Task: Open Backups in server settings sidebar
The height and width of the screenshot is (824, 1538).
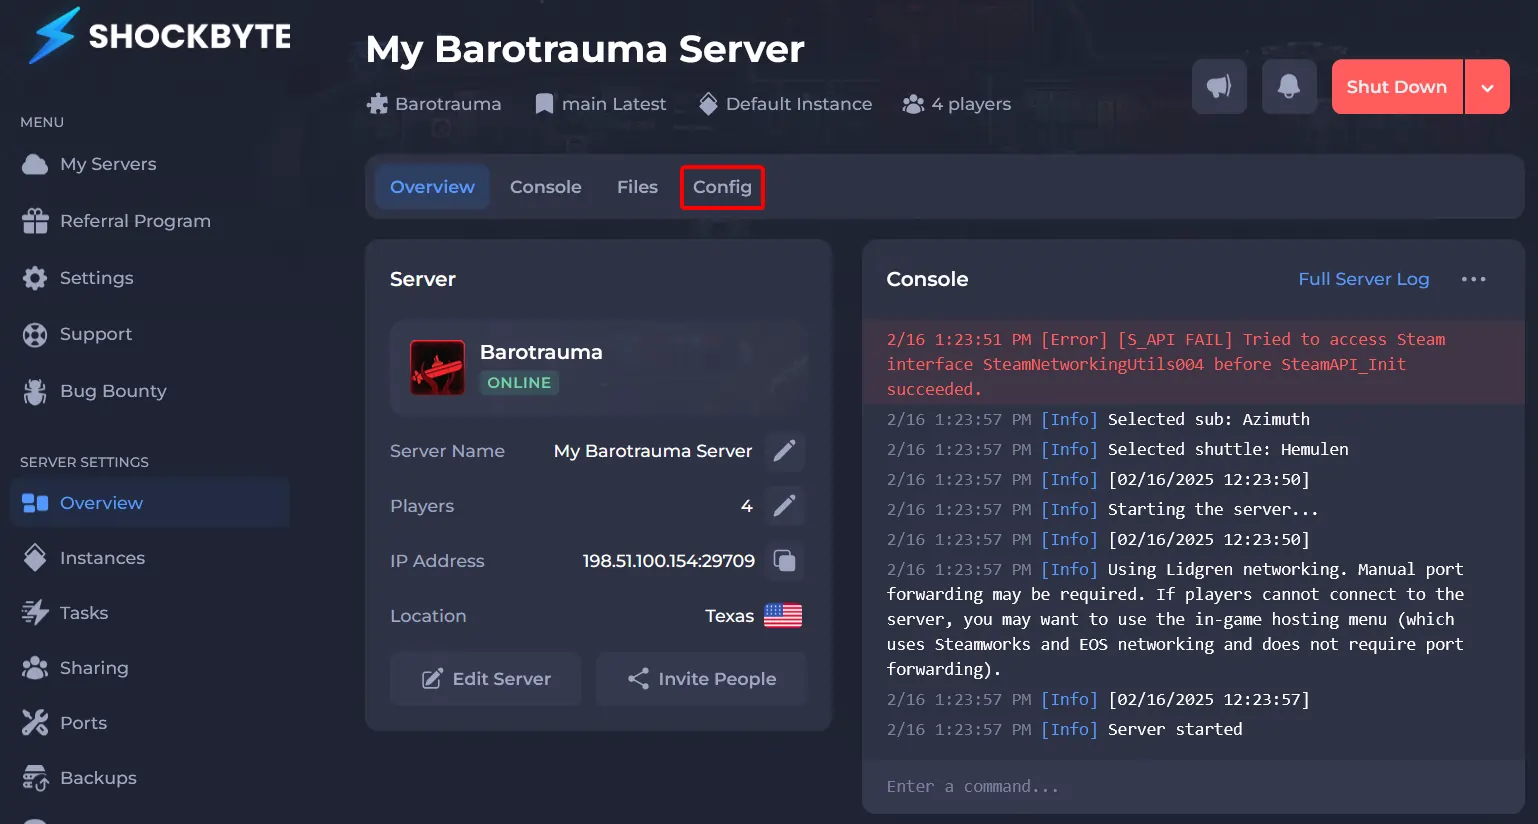Action: coord(98,778)
